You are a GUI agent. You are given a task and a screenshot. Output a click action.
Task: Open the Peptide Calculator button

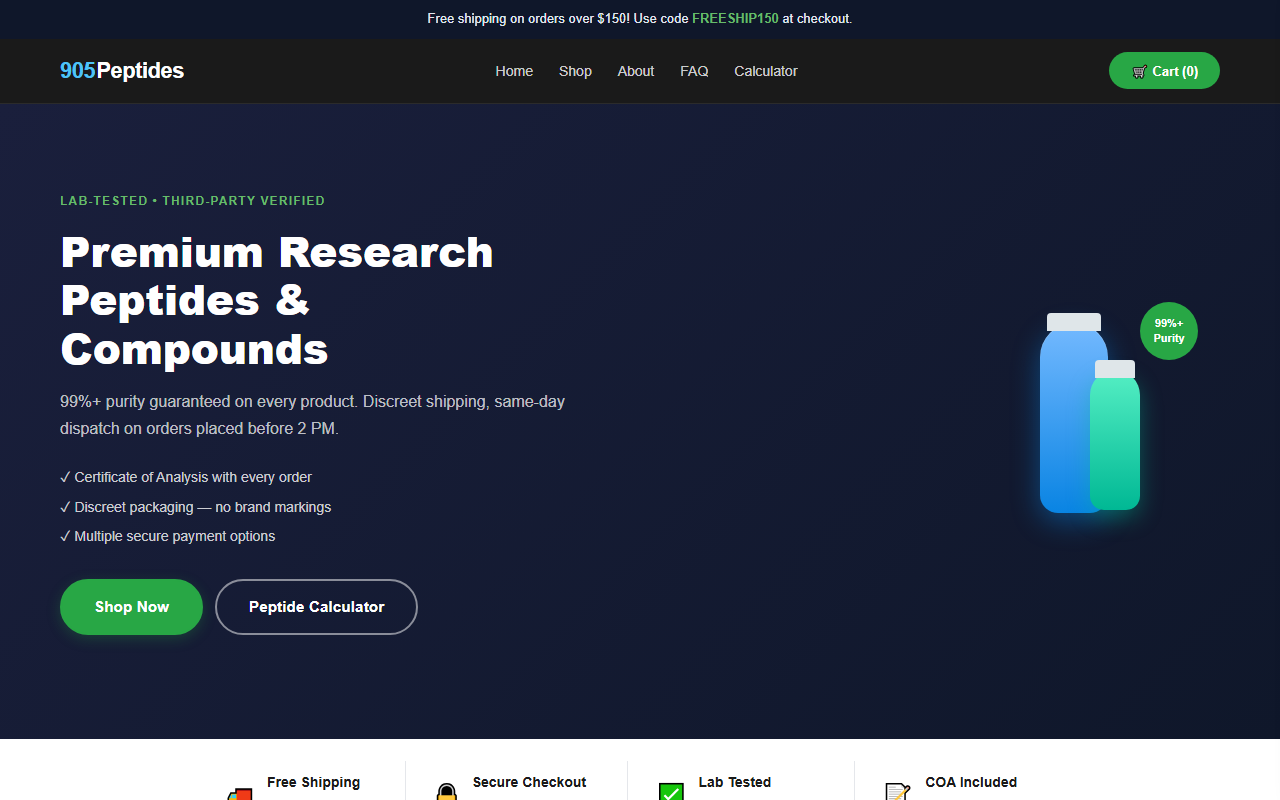coord(316,607)
